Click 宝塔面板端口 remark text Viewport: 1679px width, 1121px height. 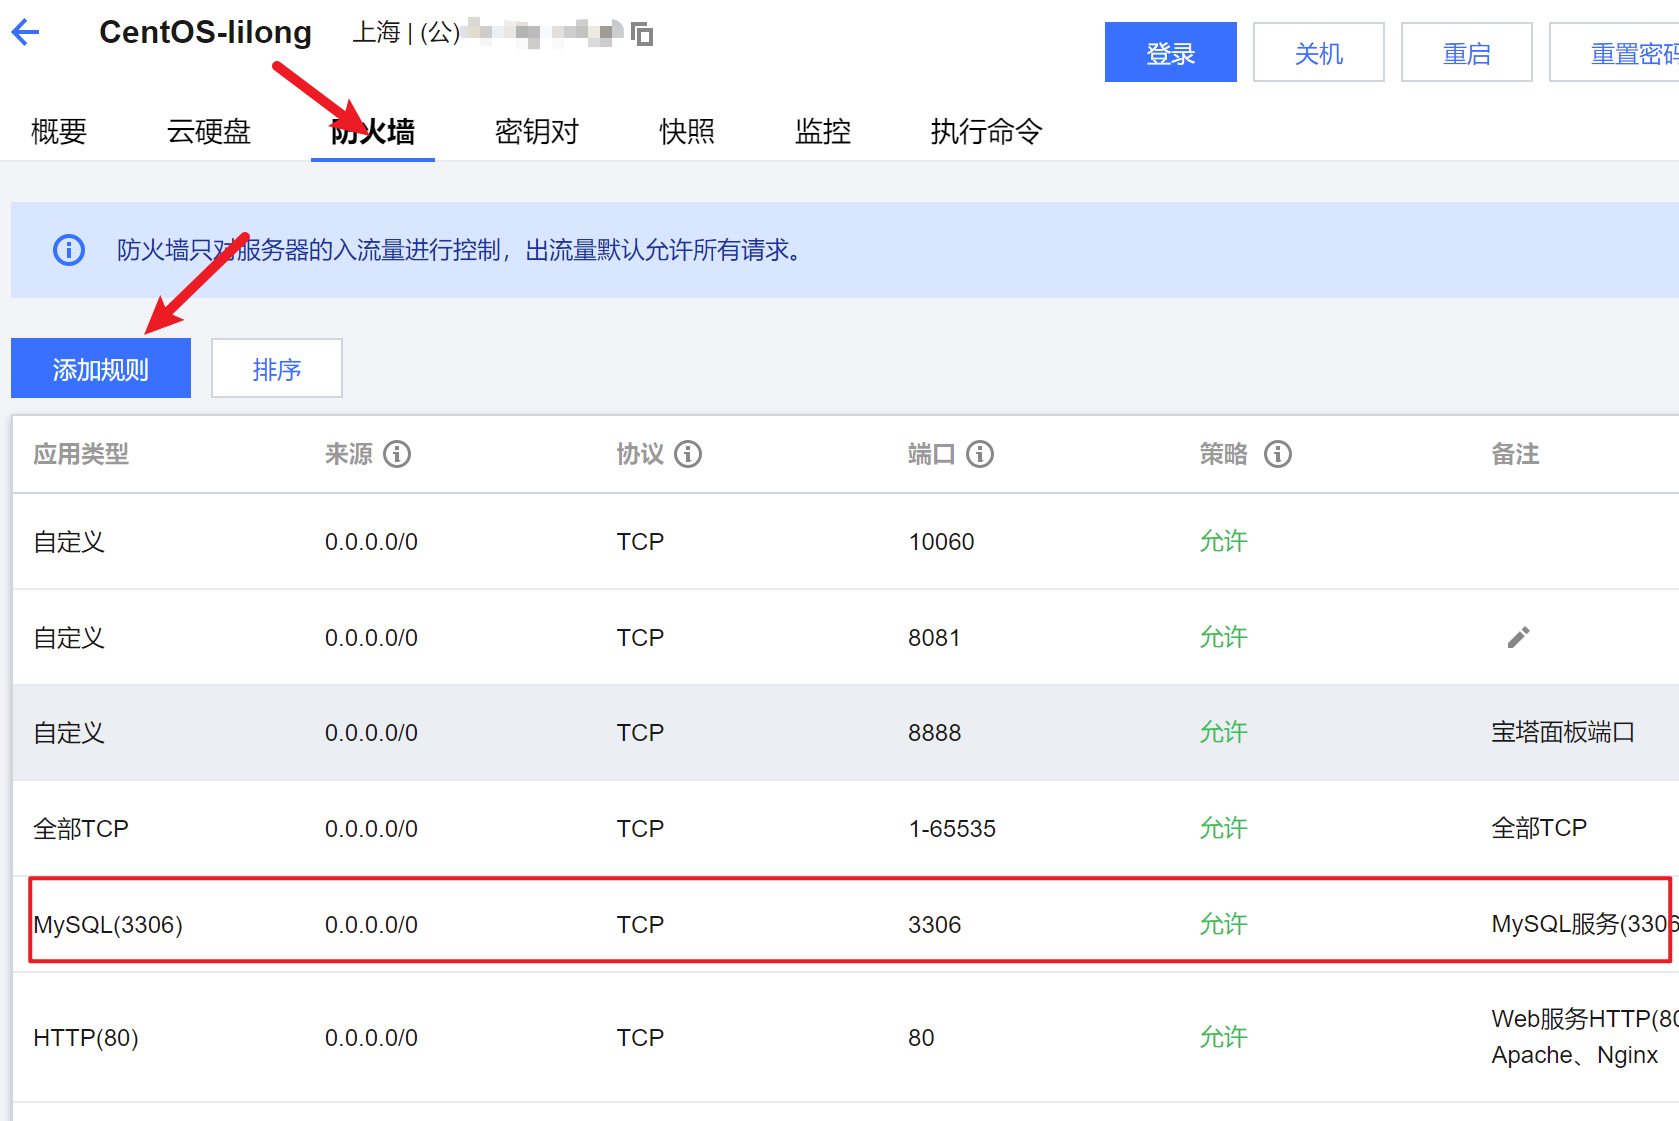coord(1563,732)
